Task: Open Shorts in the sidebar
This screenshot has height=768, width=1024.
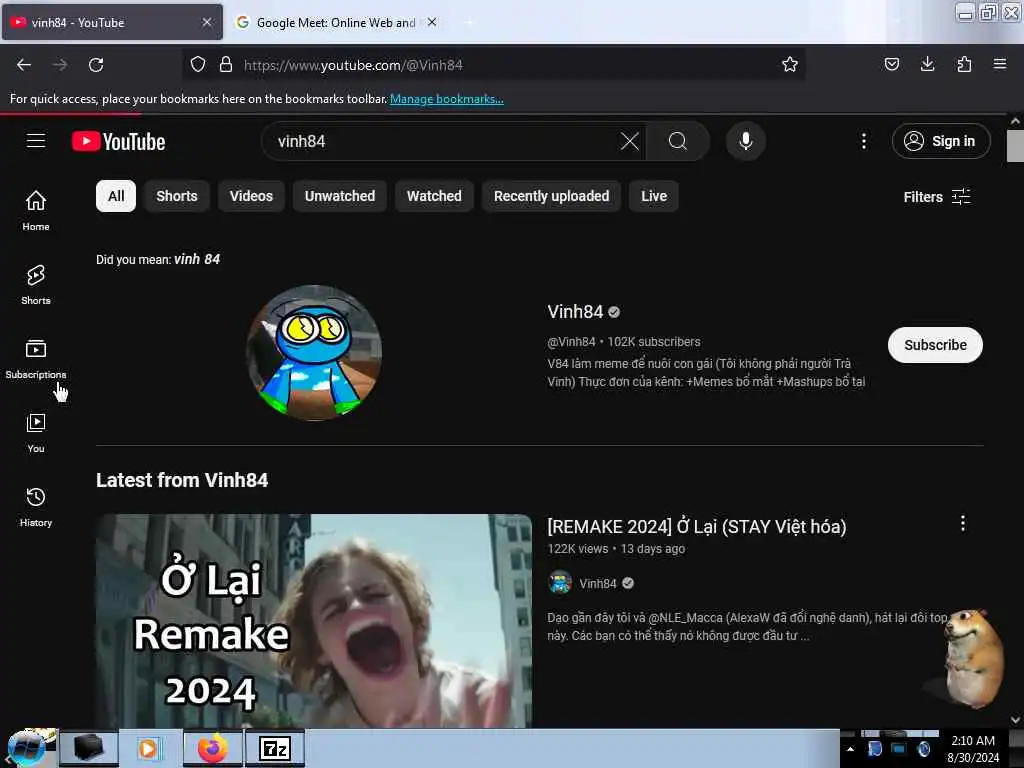Action: pyautogui.click(x=36, y=285)
